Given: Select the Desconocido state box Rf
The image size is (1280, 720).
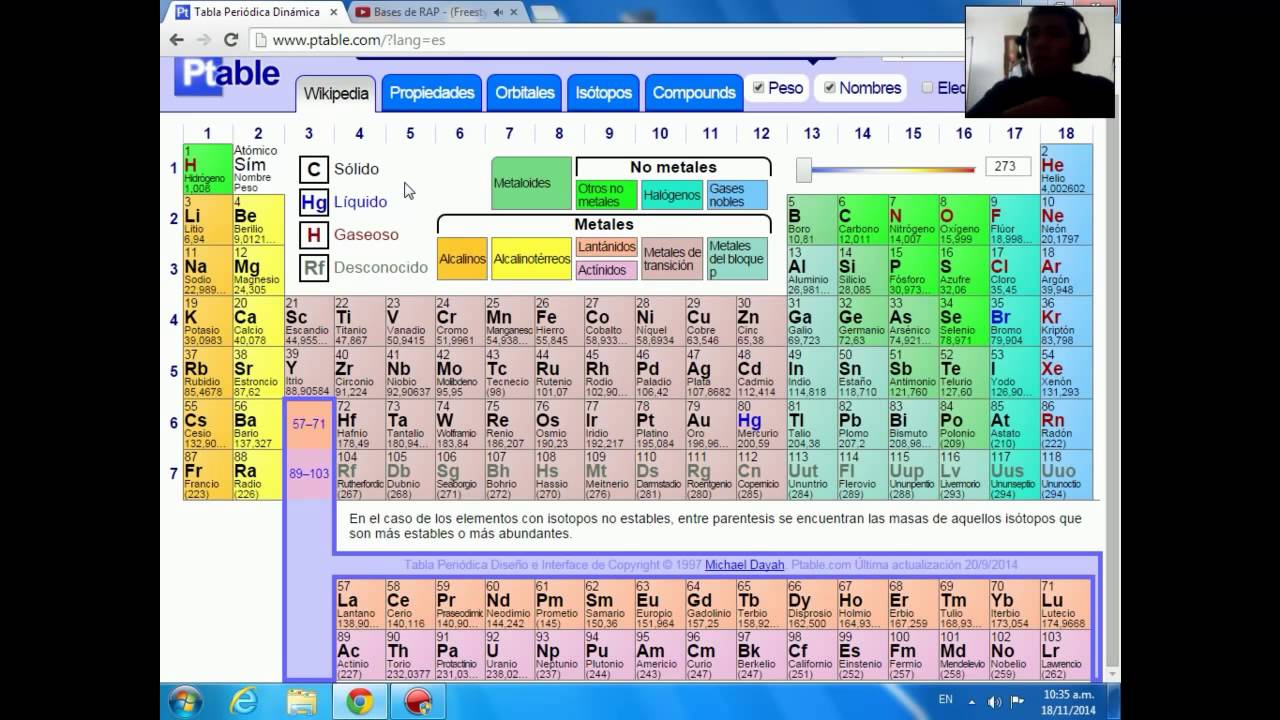Looking at the screenshot, I should (314, 268).
